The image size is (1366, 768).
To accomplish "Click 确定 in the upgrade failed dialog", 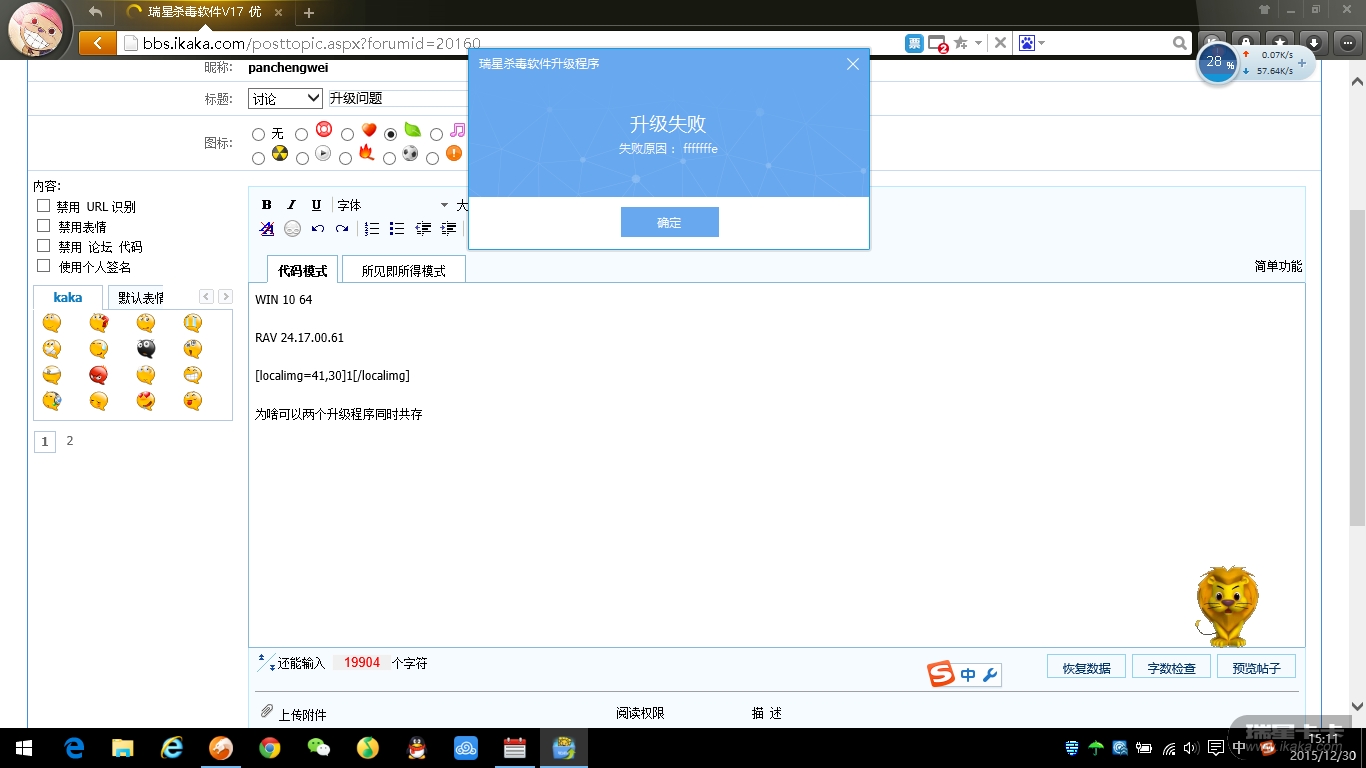I will pyautogui.click(x=669, y=222).
